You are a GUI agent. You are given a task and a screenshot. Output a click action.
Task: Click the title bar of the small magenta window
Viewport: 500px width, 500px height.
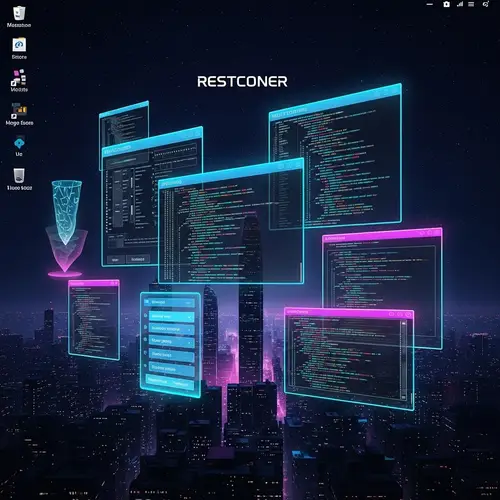(94, 283)
